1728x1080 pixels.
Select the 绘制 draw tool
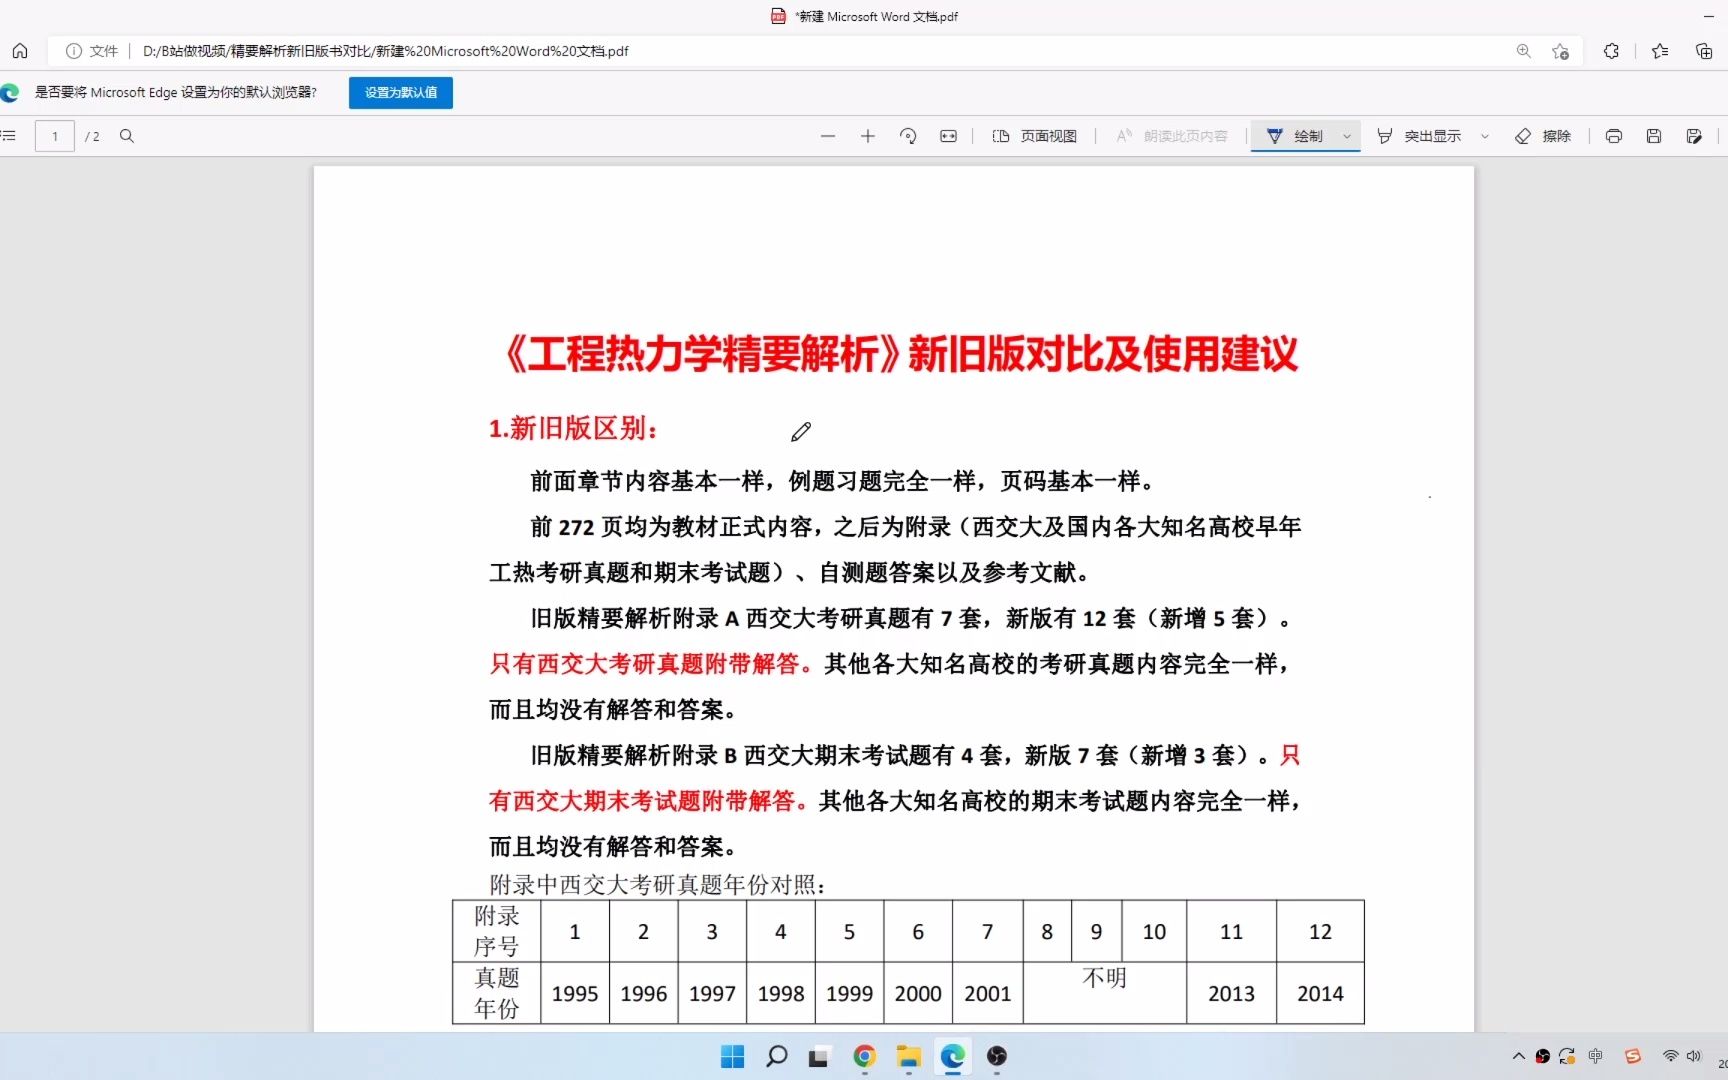tap(1295, 136)
